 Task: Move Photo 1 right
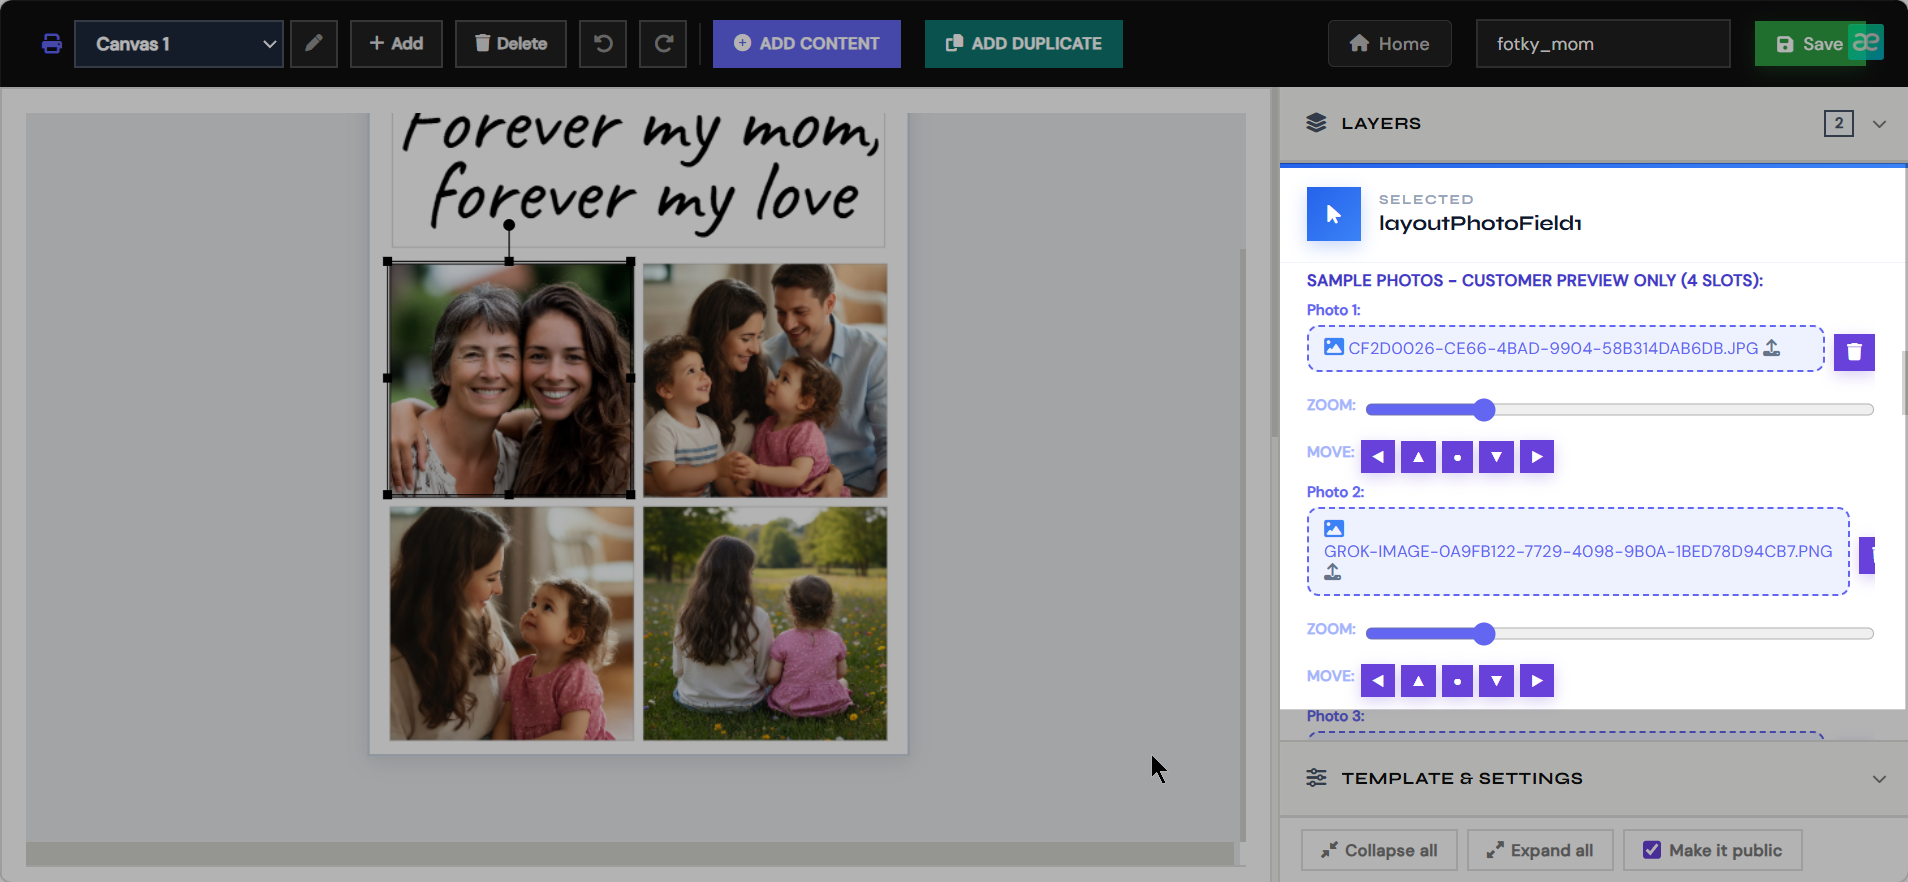[1537, 457]
